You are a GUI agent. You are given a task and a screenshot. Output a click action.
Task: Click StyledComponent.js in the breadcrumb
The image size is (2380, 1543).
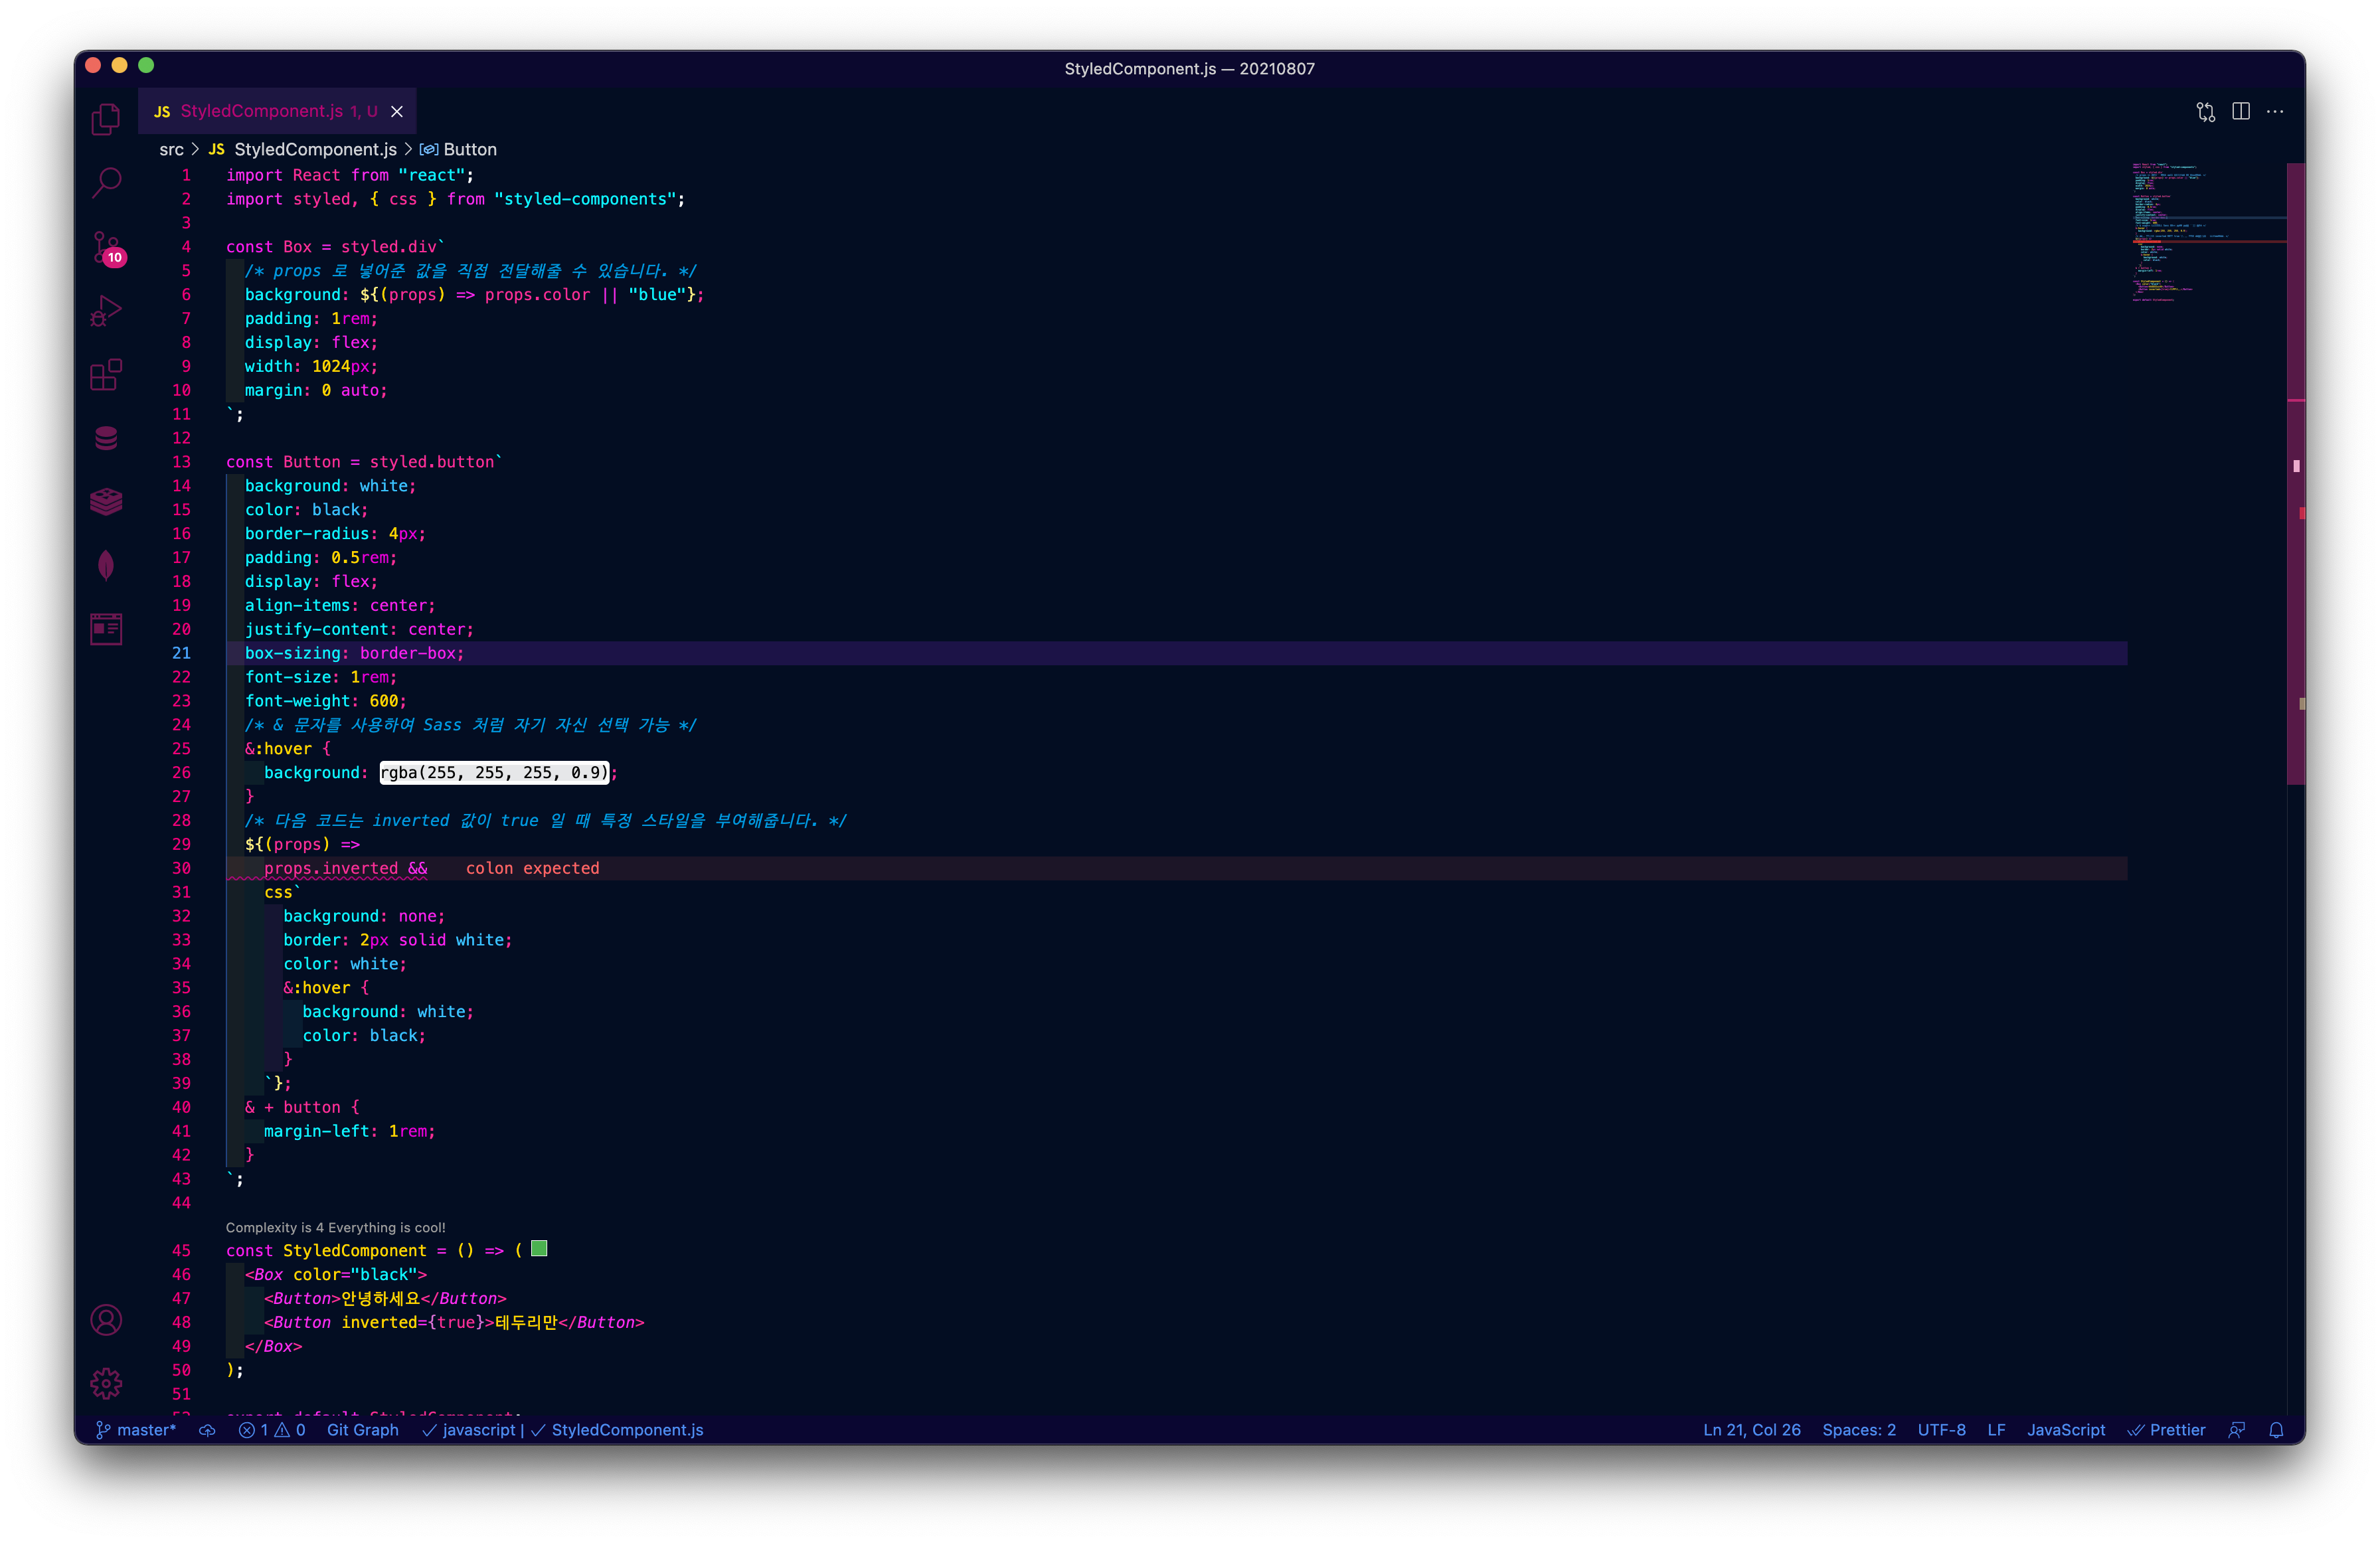pos(315,149)
